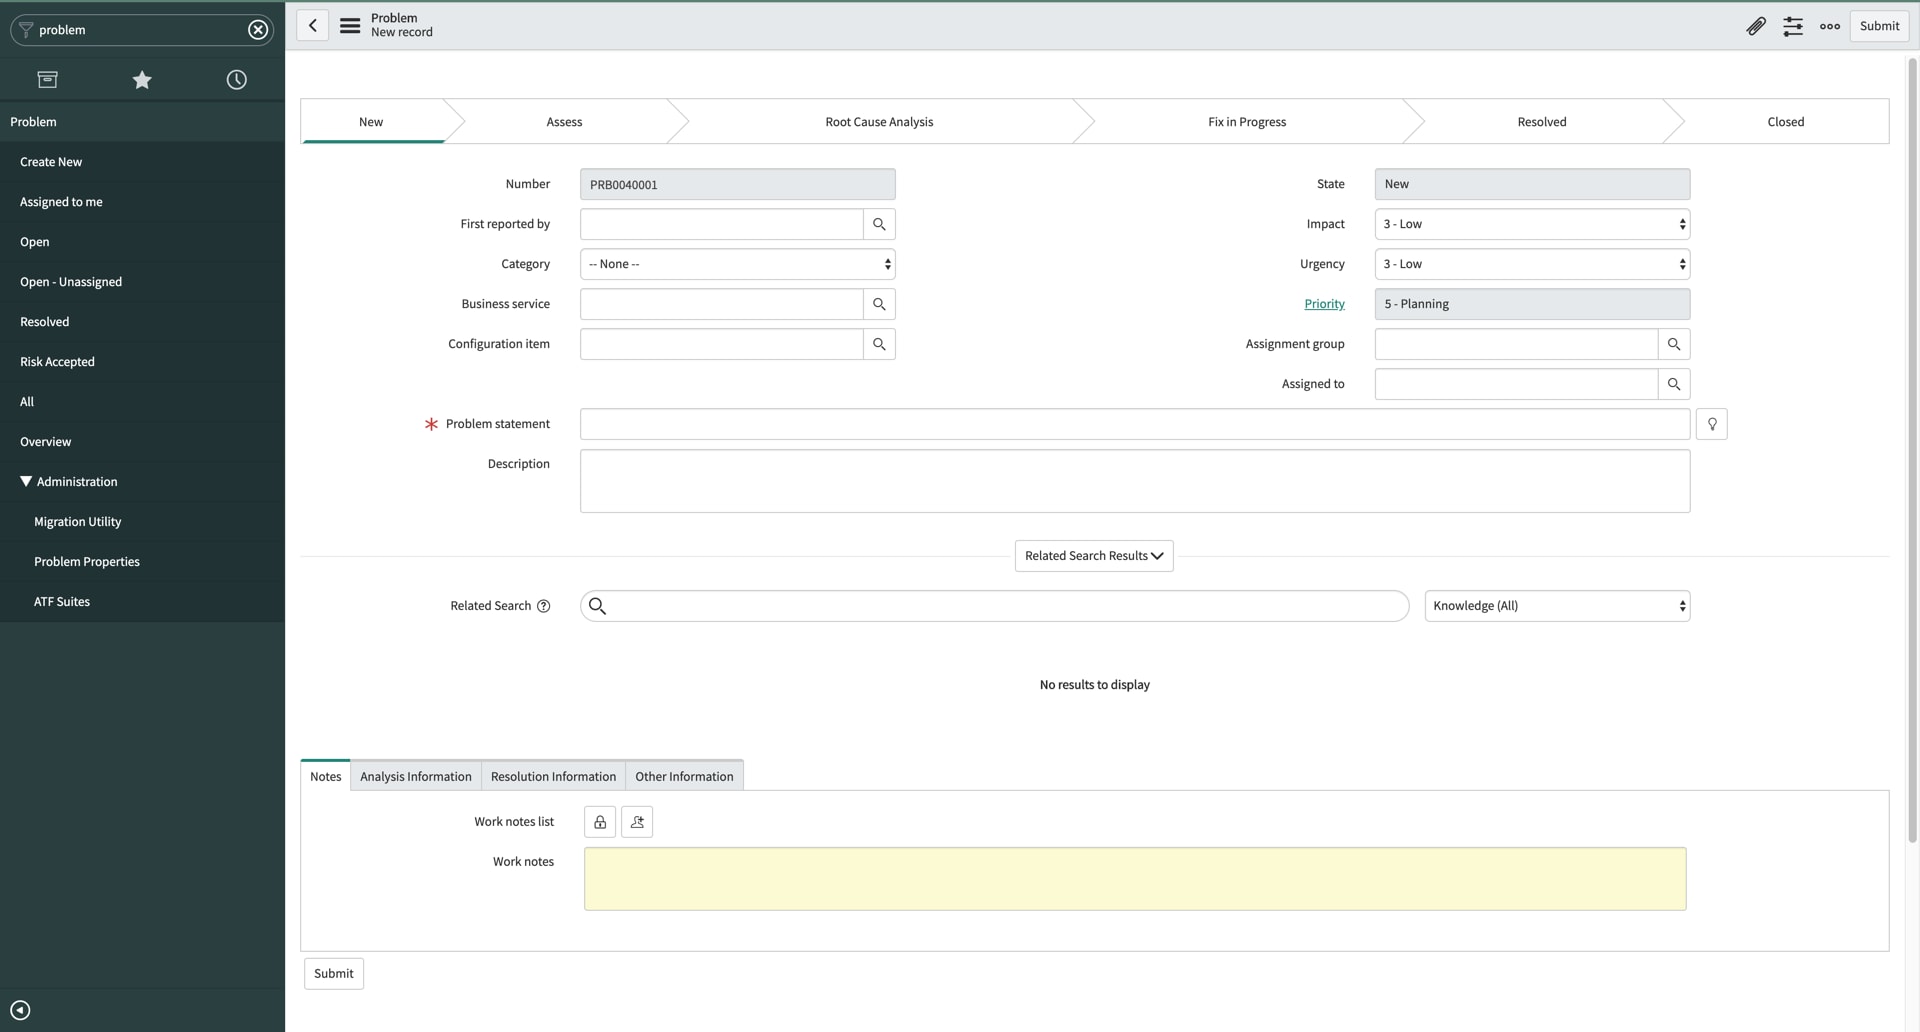Click the Related Search input box
This screenshot has width=1920, height=1032.
(995, 606)
